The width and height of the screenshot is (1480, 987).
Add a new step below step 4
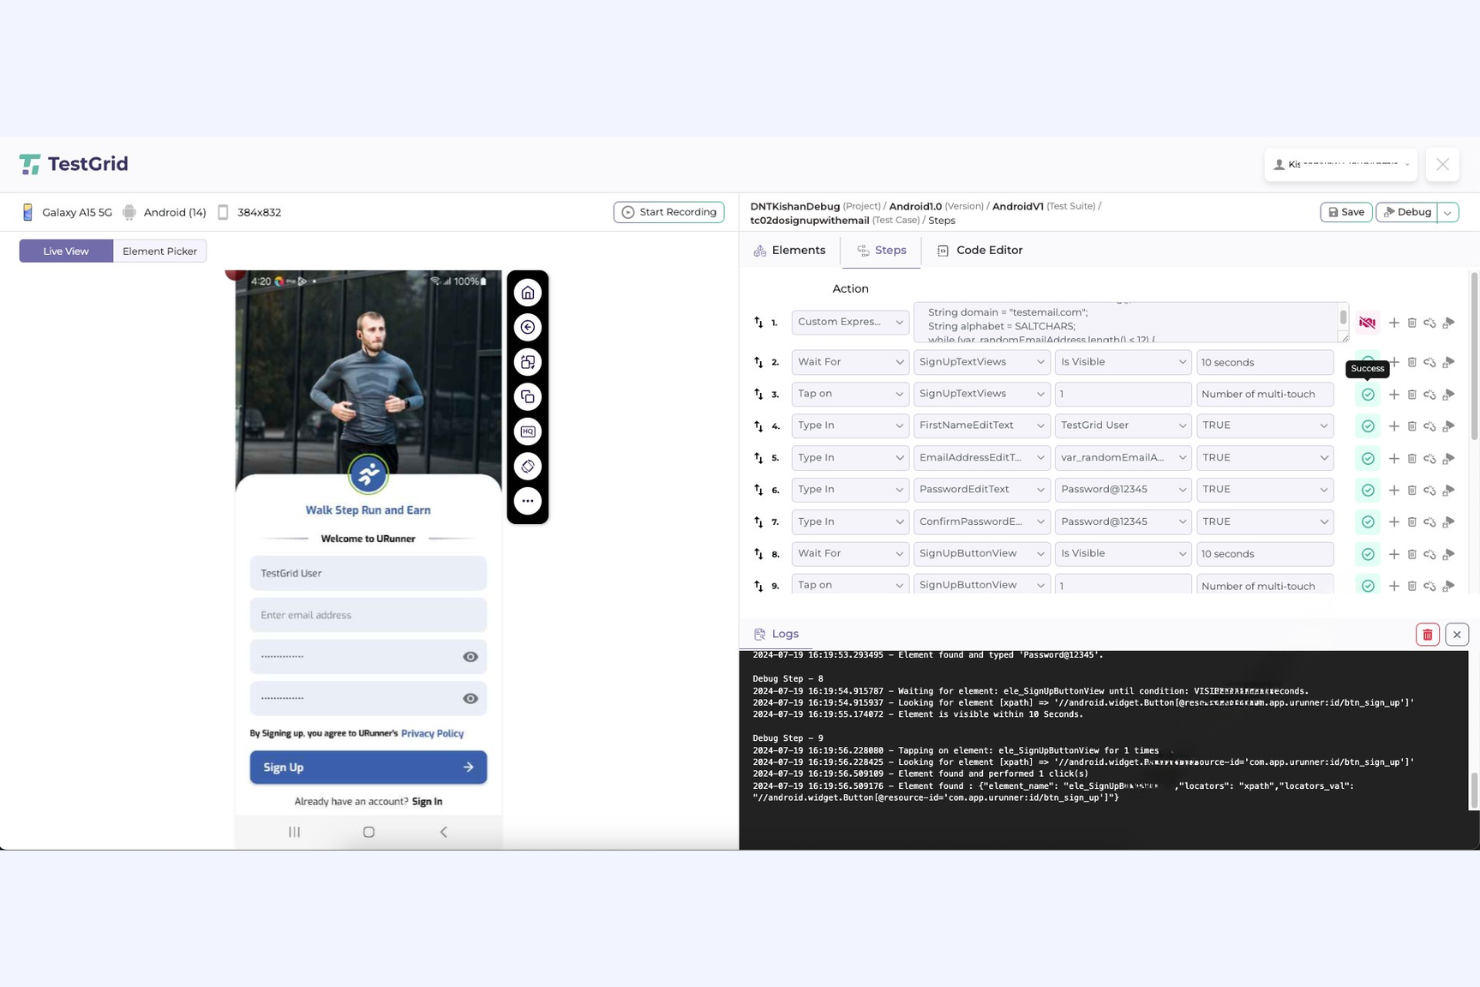pos(1393,425)
